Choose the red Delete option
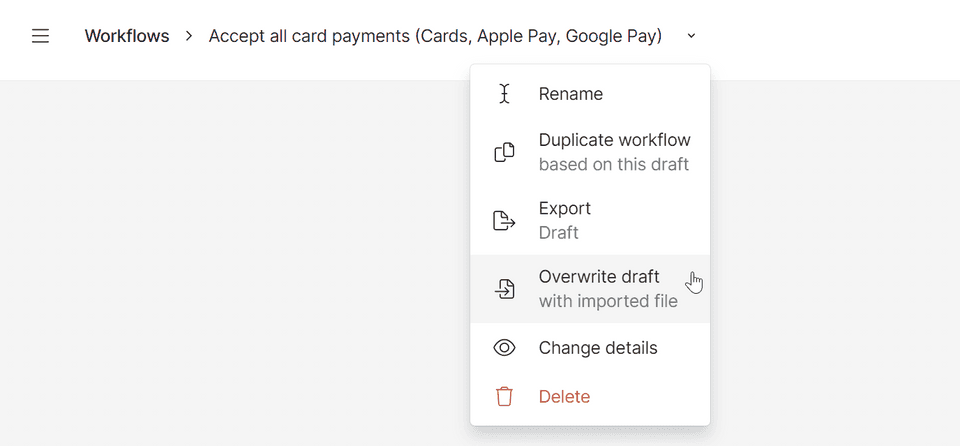 590,396
